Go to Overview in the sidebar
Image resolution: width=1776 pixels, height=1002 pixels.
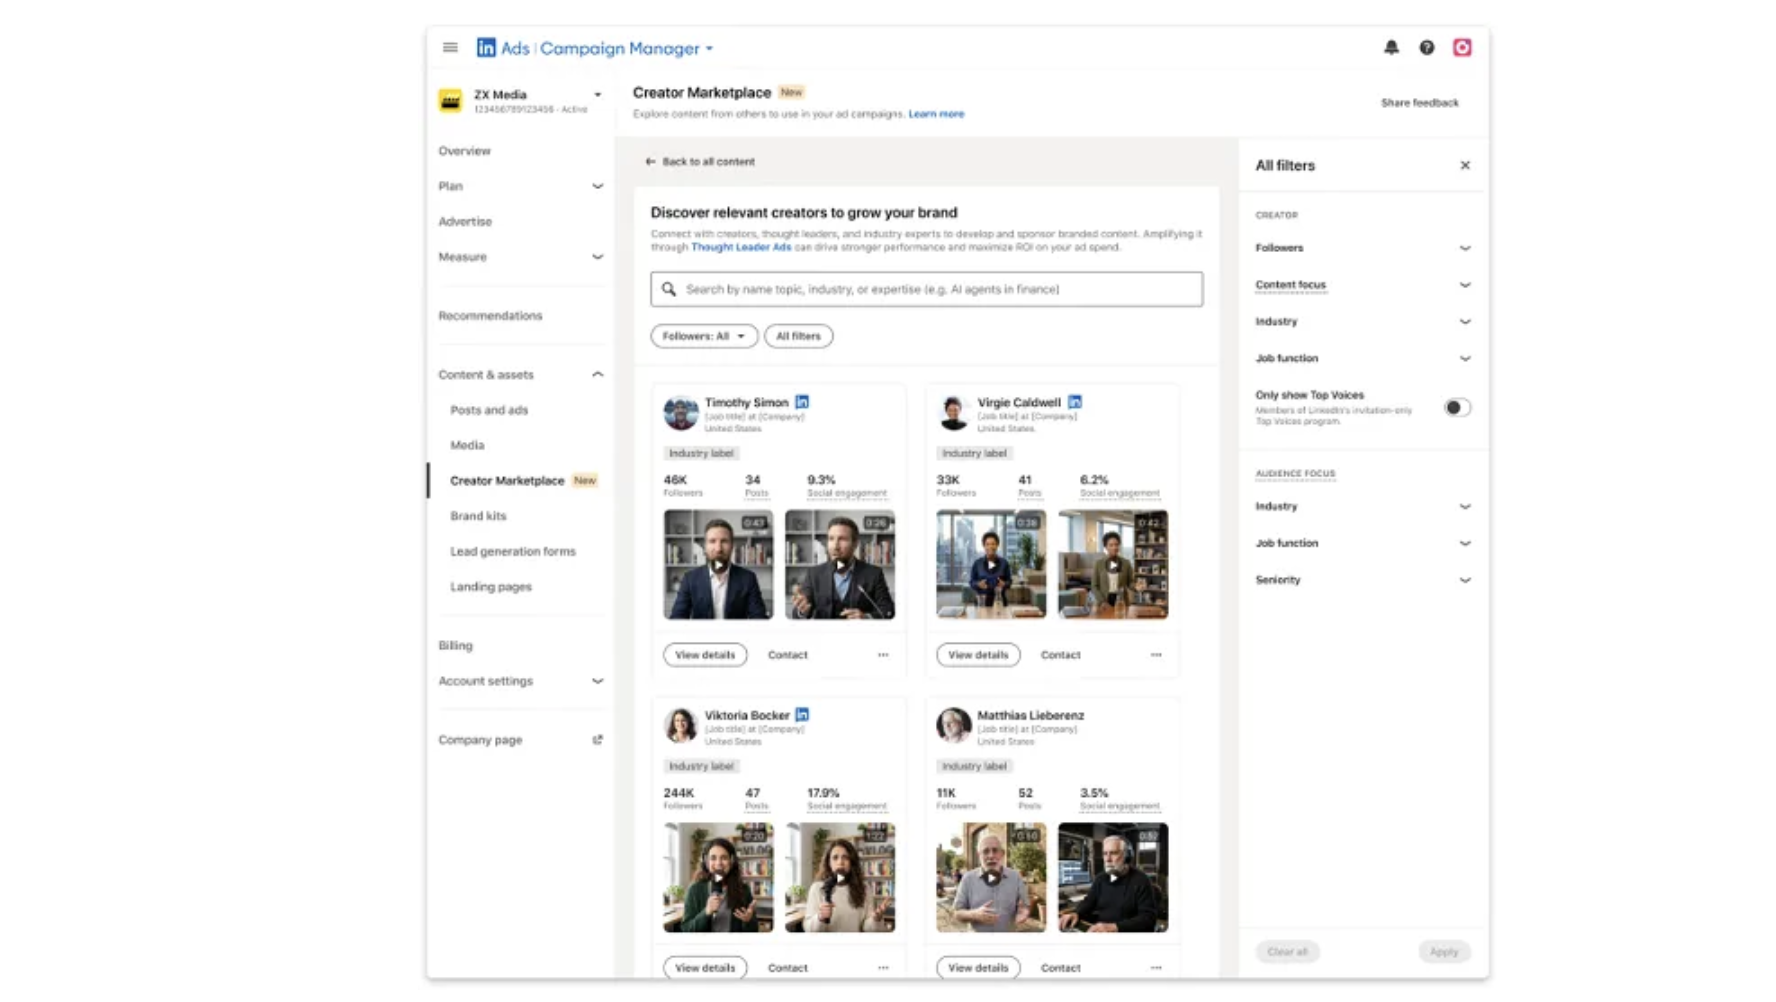(x=464, y=151)
